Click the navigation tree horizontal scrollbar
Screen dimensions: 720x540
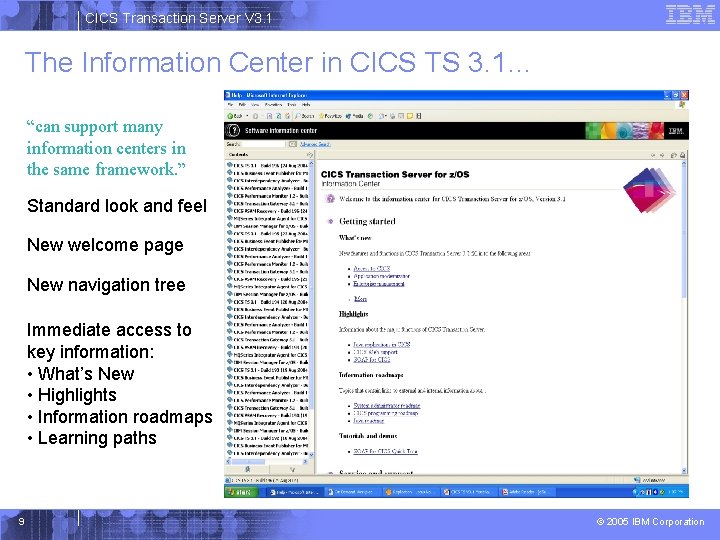coord(267,461)
